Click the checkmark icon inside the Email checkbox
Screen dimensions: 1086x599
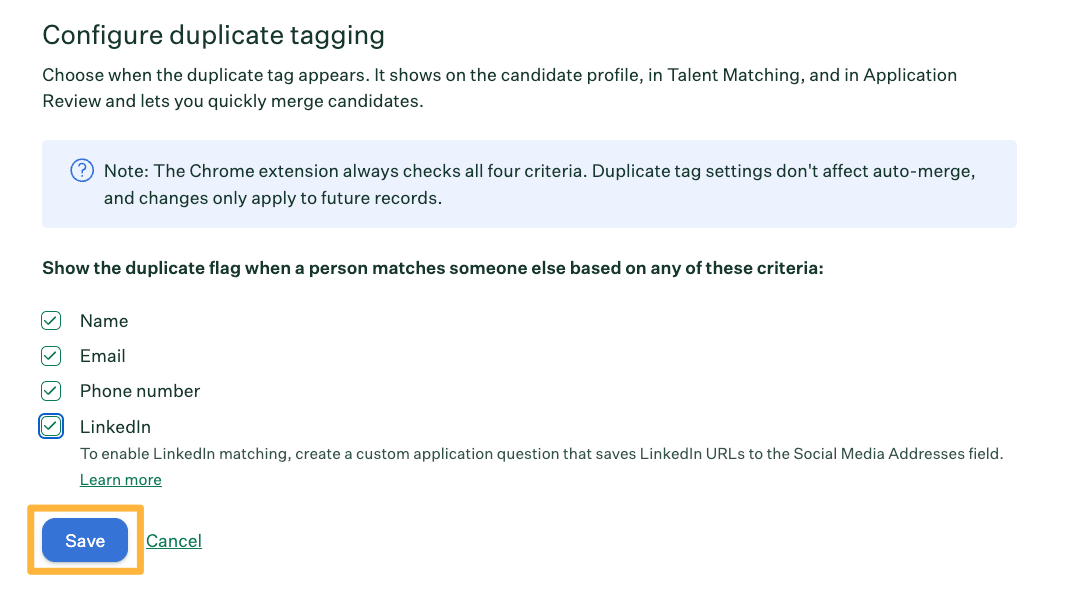pos(51,355)
